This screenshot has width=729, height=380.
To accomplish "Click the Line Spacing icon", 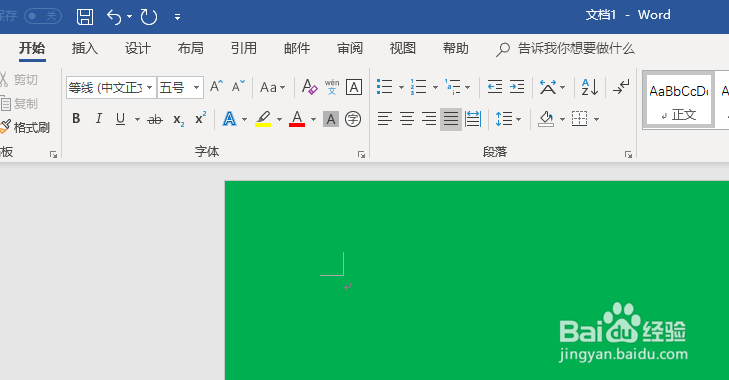I will (504, 119).
